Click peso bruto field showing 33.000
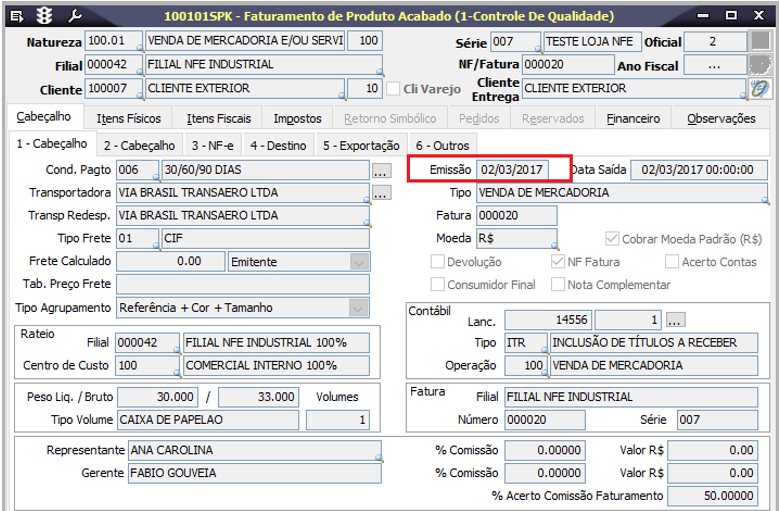The image size is (780, 511). pyautogui.click(x=259, y=397)
